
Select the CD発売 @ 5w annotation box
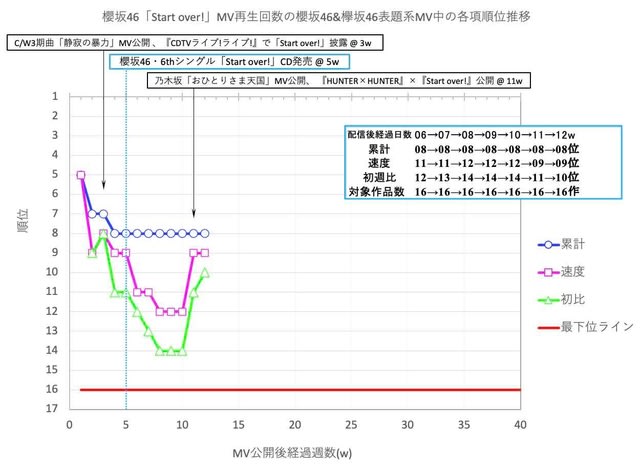point(229,62)
